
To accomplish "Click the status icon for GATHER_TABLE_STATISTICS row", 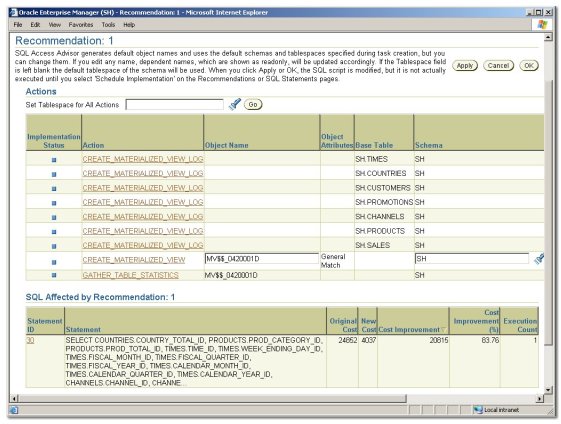I will 54,275.
